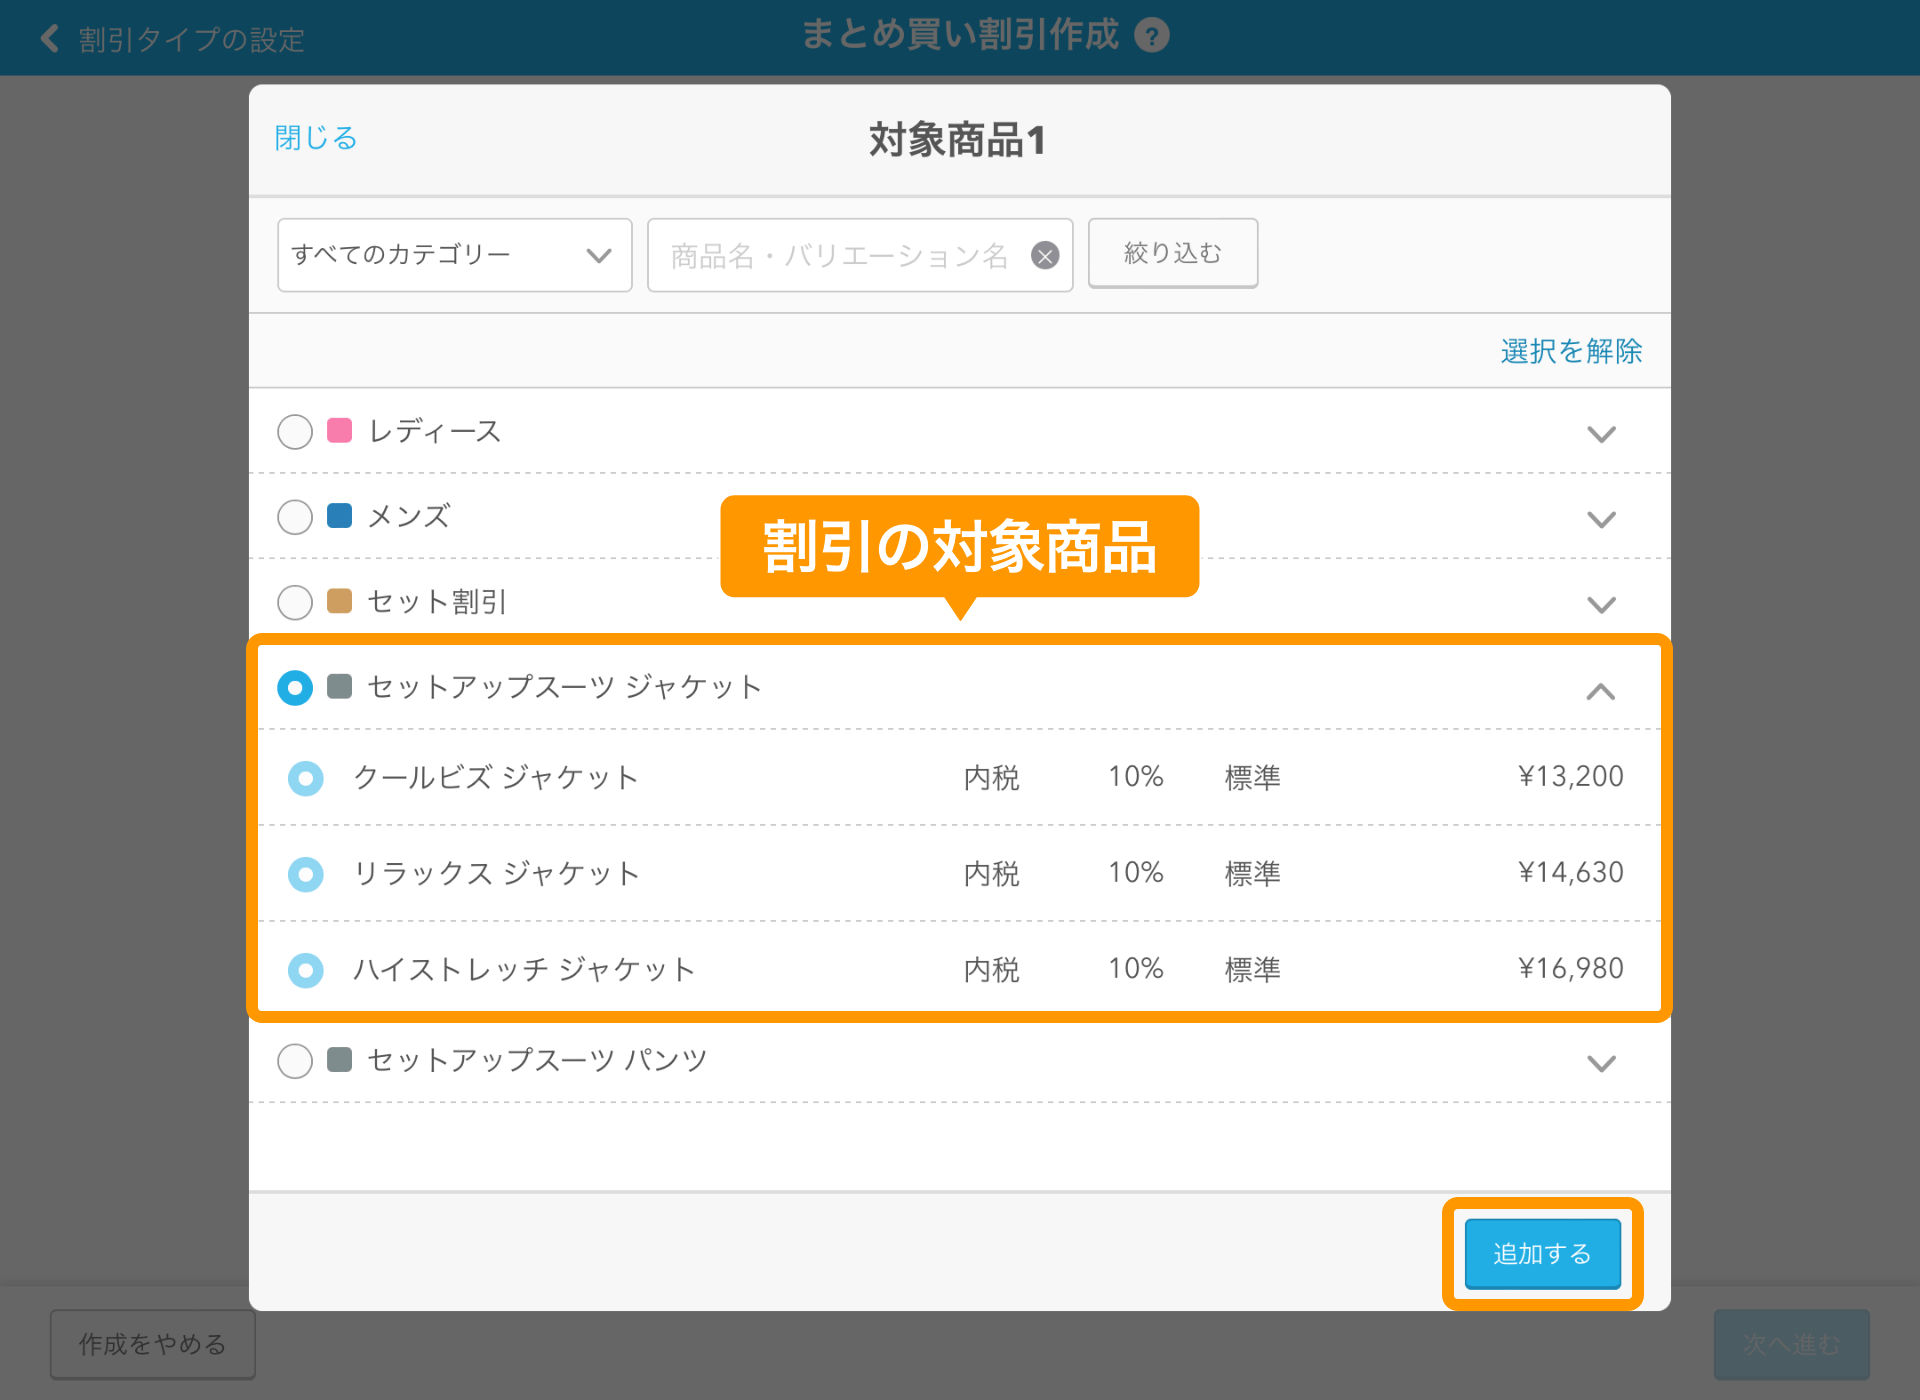Click the help question mark icon
The image size is (1920, 1400).
1152,36
